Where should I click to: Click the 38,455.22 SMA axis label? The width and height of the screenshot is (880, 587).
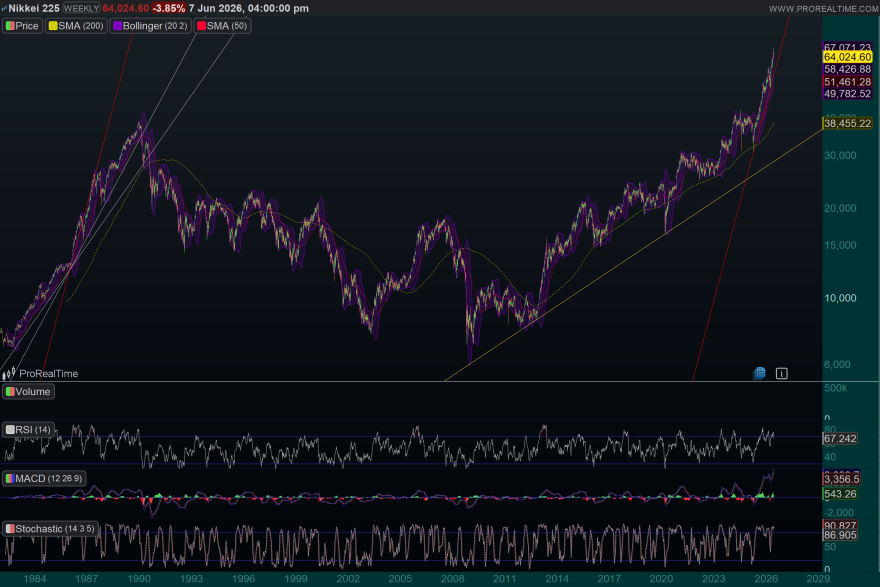pos(847,123)
